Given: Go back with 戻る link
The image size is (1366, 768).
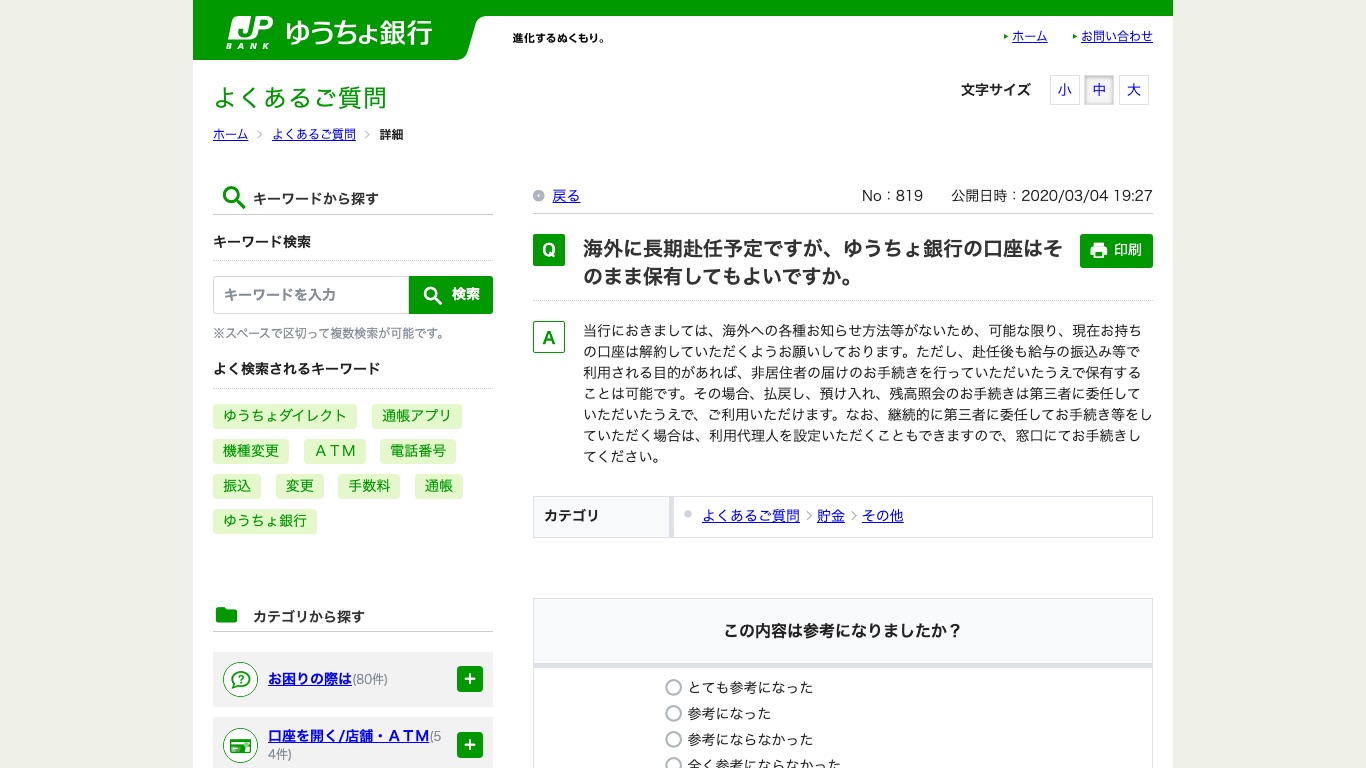Looking at the screenshot, I should click(x=566, y=196).
